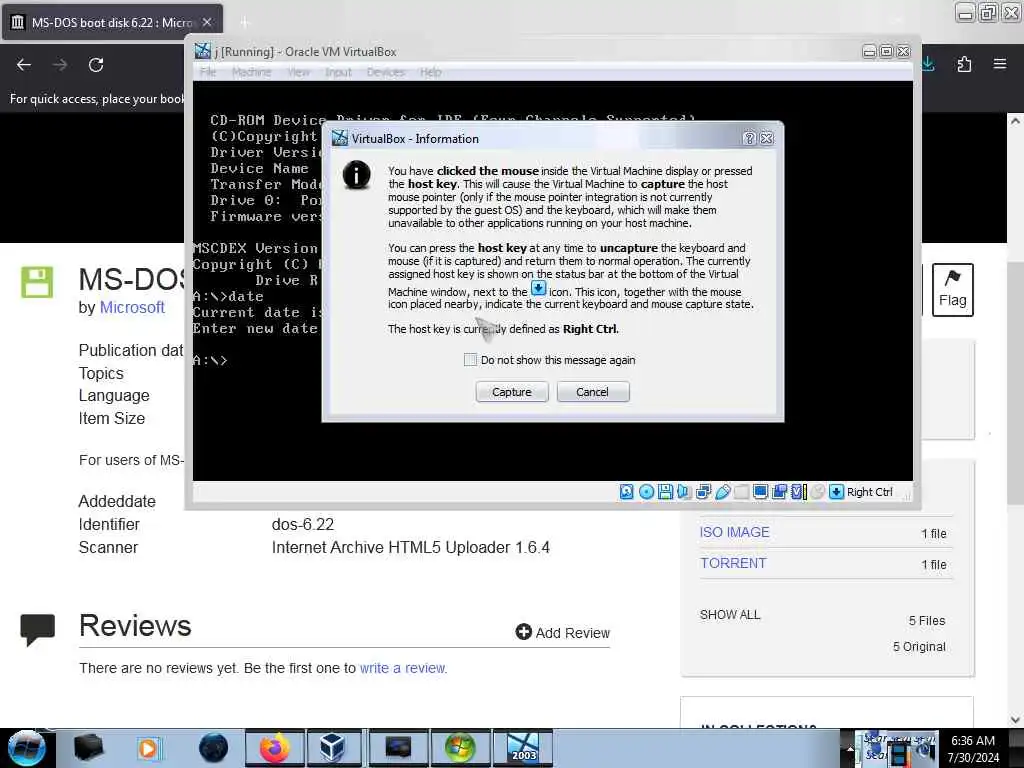Check 'Do not show this message again'
The height and width of the screenshot is (768, 1024).
click(470, 360)
